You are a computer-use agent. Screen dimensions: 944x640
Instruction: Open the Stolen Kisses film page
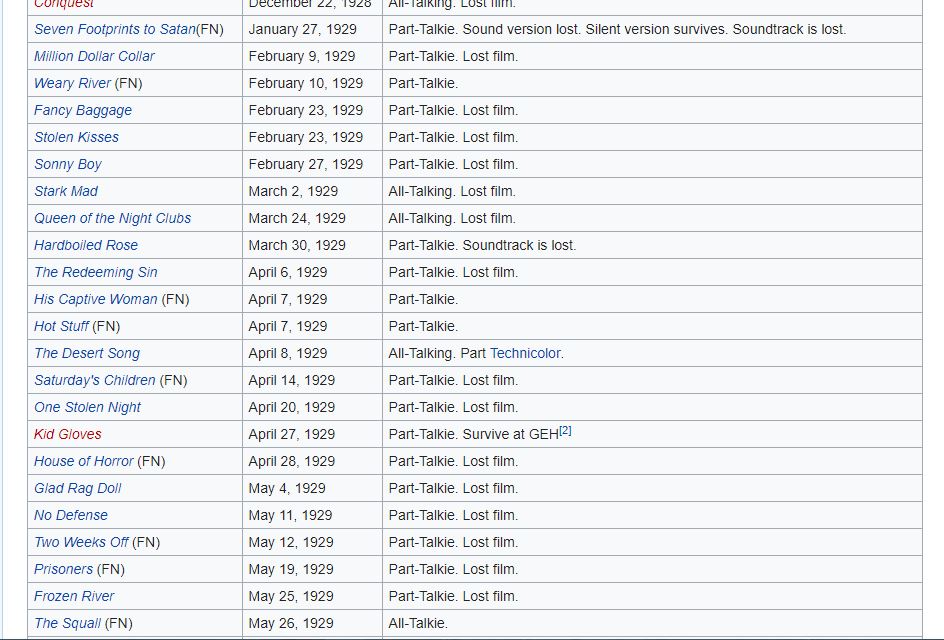tap(76, 137)
